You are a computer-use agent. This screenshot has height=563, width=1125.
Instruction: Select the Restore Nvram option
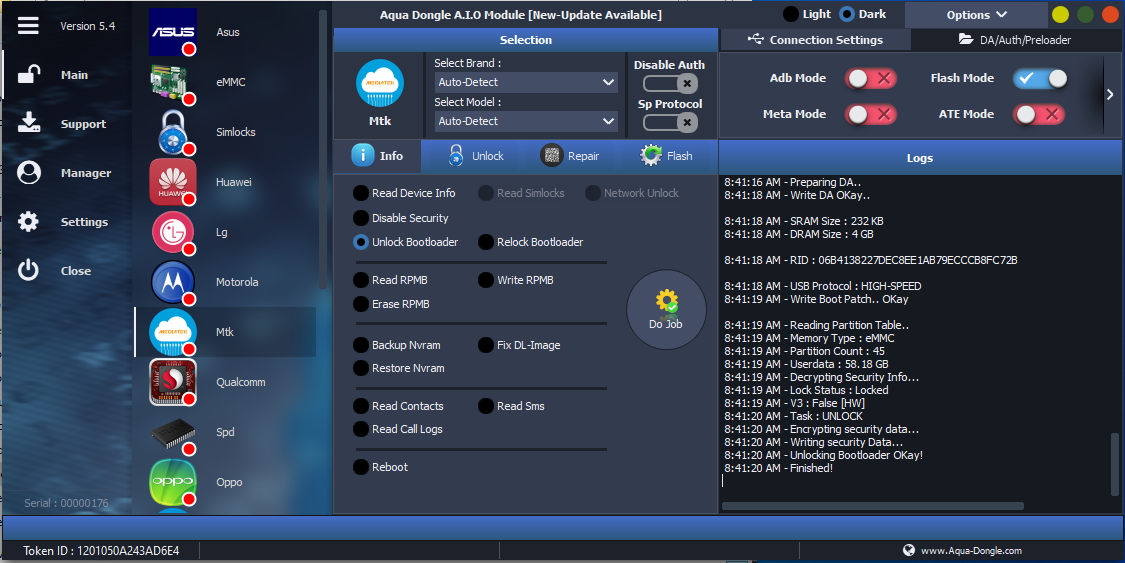click(x=399, y=368)
